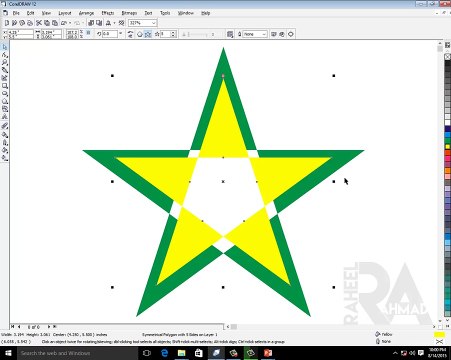Select the Eyedropper tool in the toolbox
Viewport: 451px width, 360px height.
coord(5,135)
